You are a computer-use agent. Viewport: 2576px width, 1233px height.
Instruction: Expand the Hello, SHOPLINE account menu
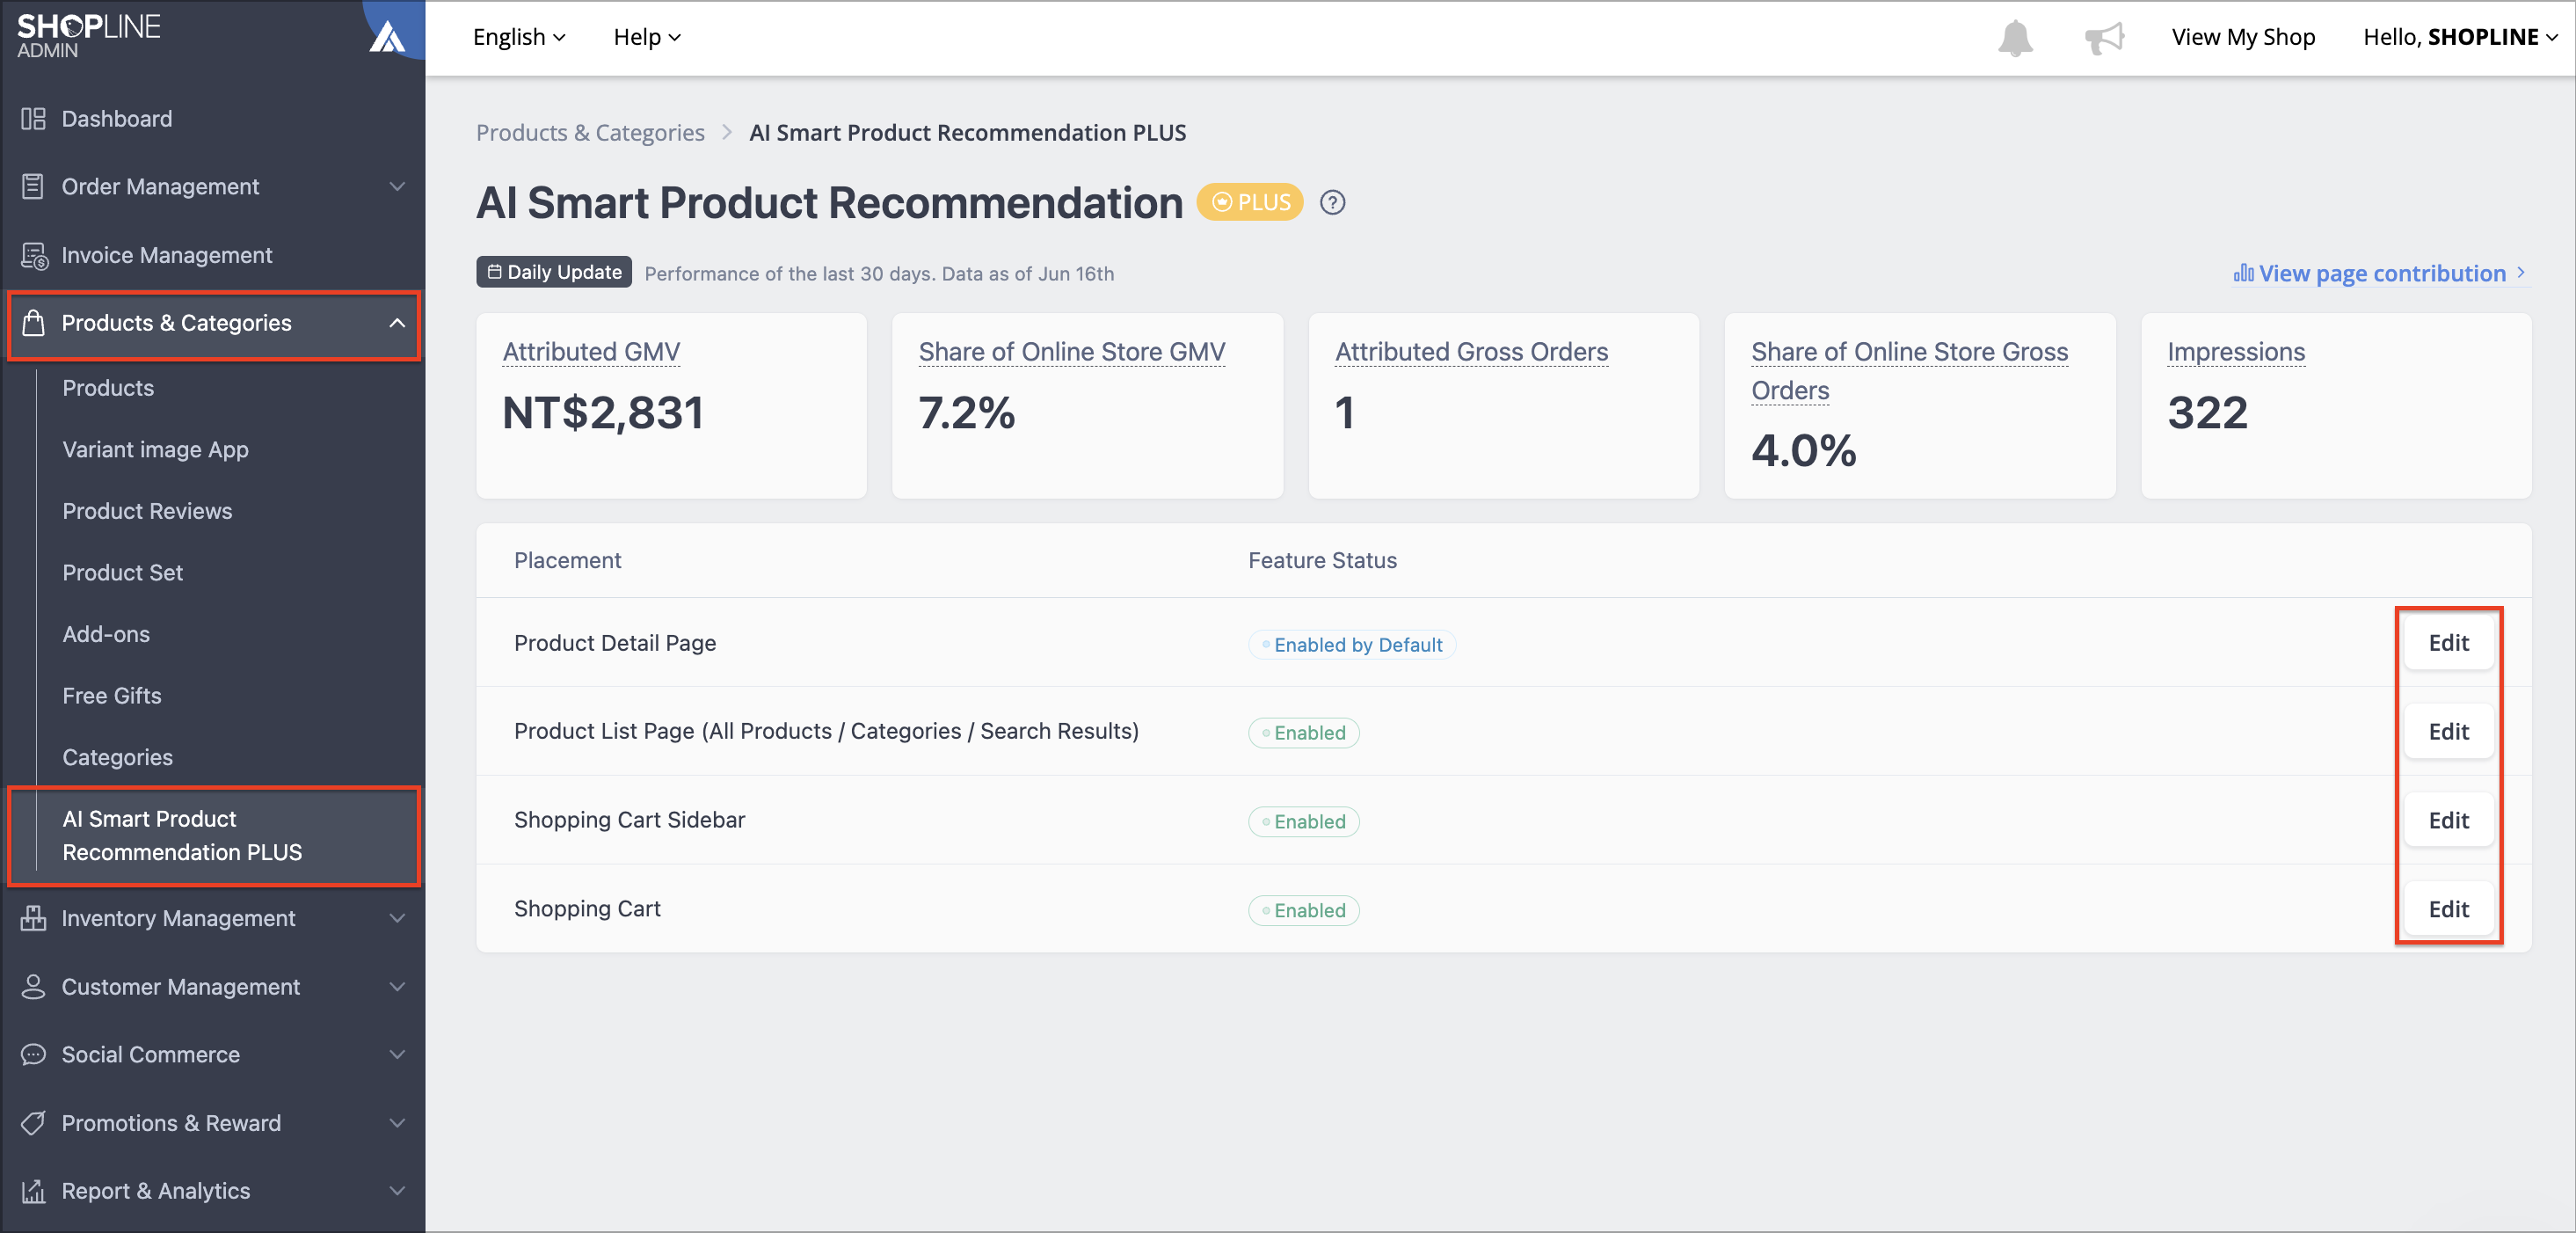tap(2460, 37)
